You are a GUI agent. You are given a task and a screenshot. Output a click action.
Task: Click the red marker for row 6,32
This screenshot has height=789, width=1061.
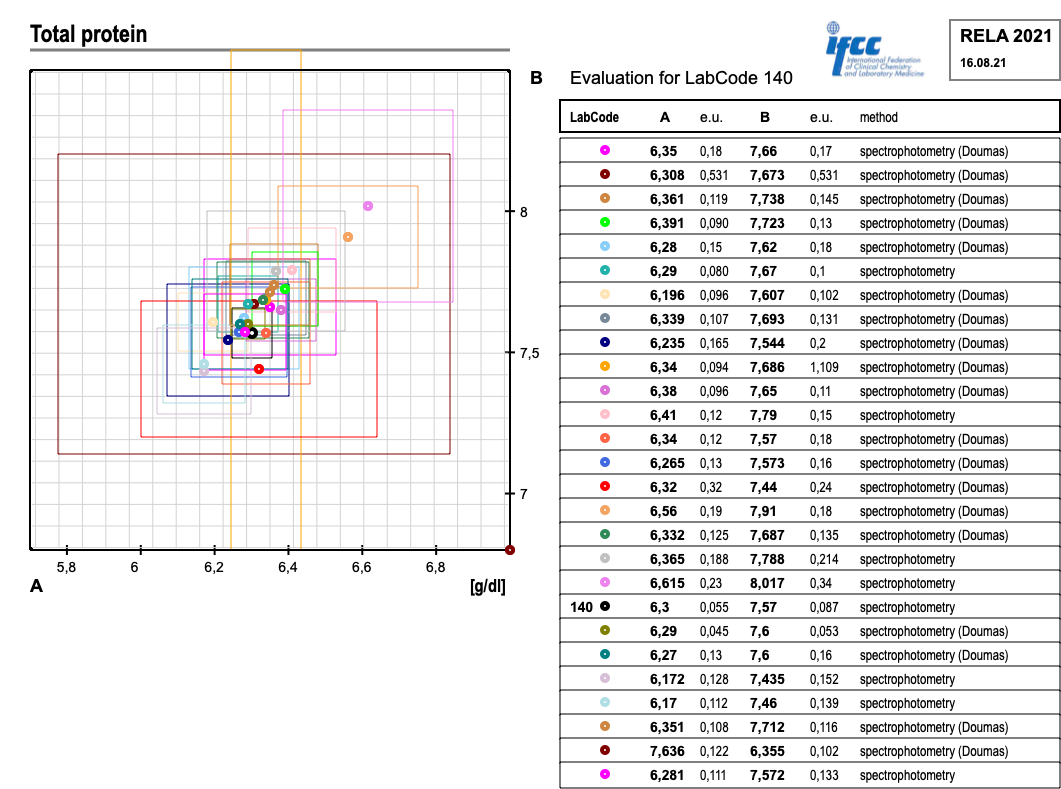point(605,487)
